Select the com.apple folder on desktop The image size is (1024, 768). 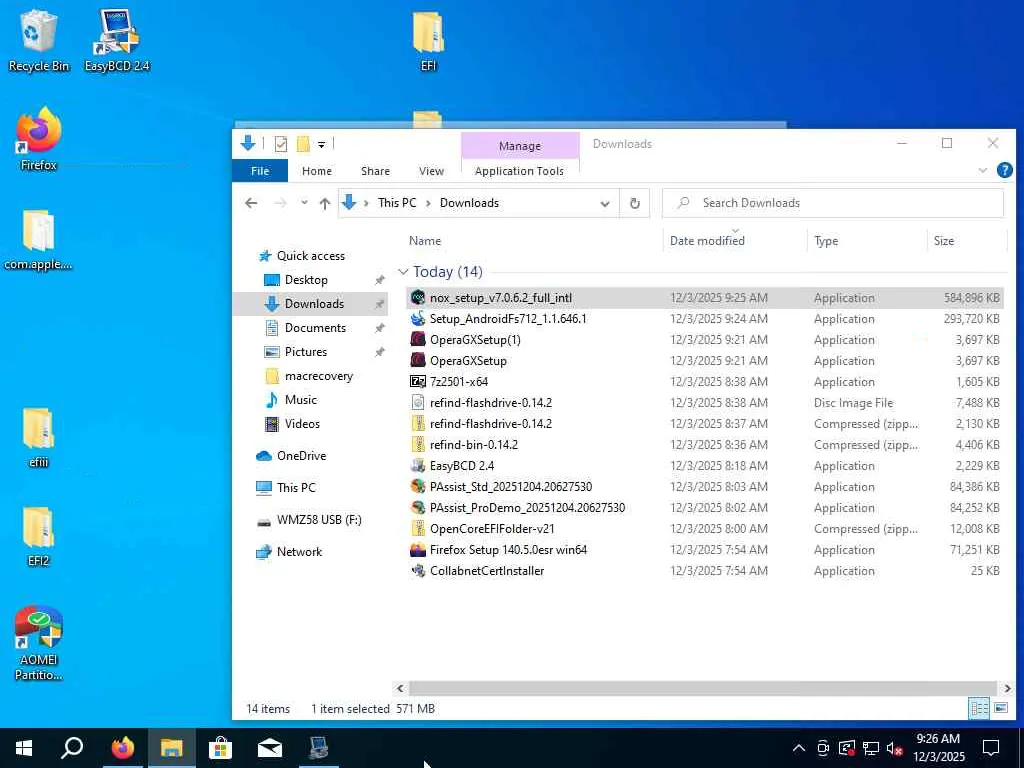(x=38, y=240)
